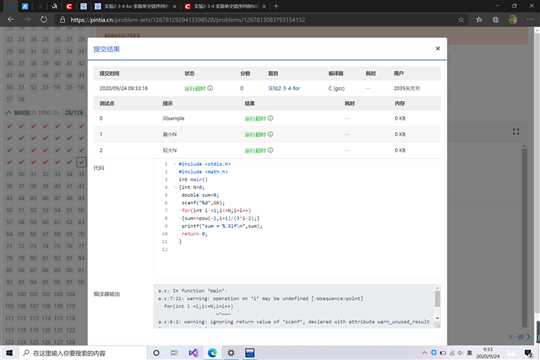Click the Windows taskbar search box

[x=82, y=353]
